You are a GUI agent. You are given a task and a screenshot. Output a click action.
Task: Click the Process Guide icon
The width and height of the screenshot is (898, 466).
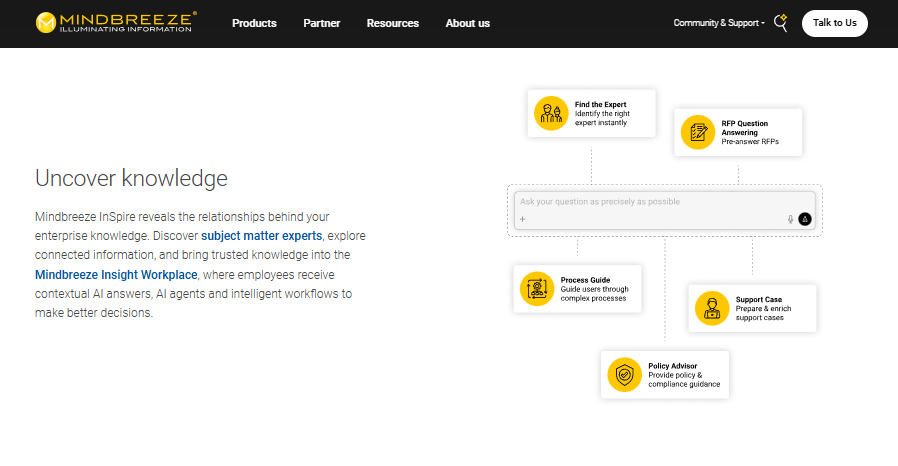(537, 289)
